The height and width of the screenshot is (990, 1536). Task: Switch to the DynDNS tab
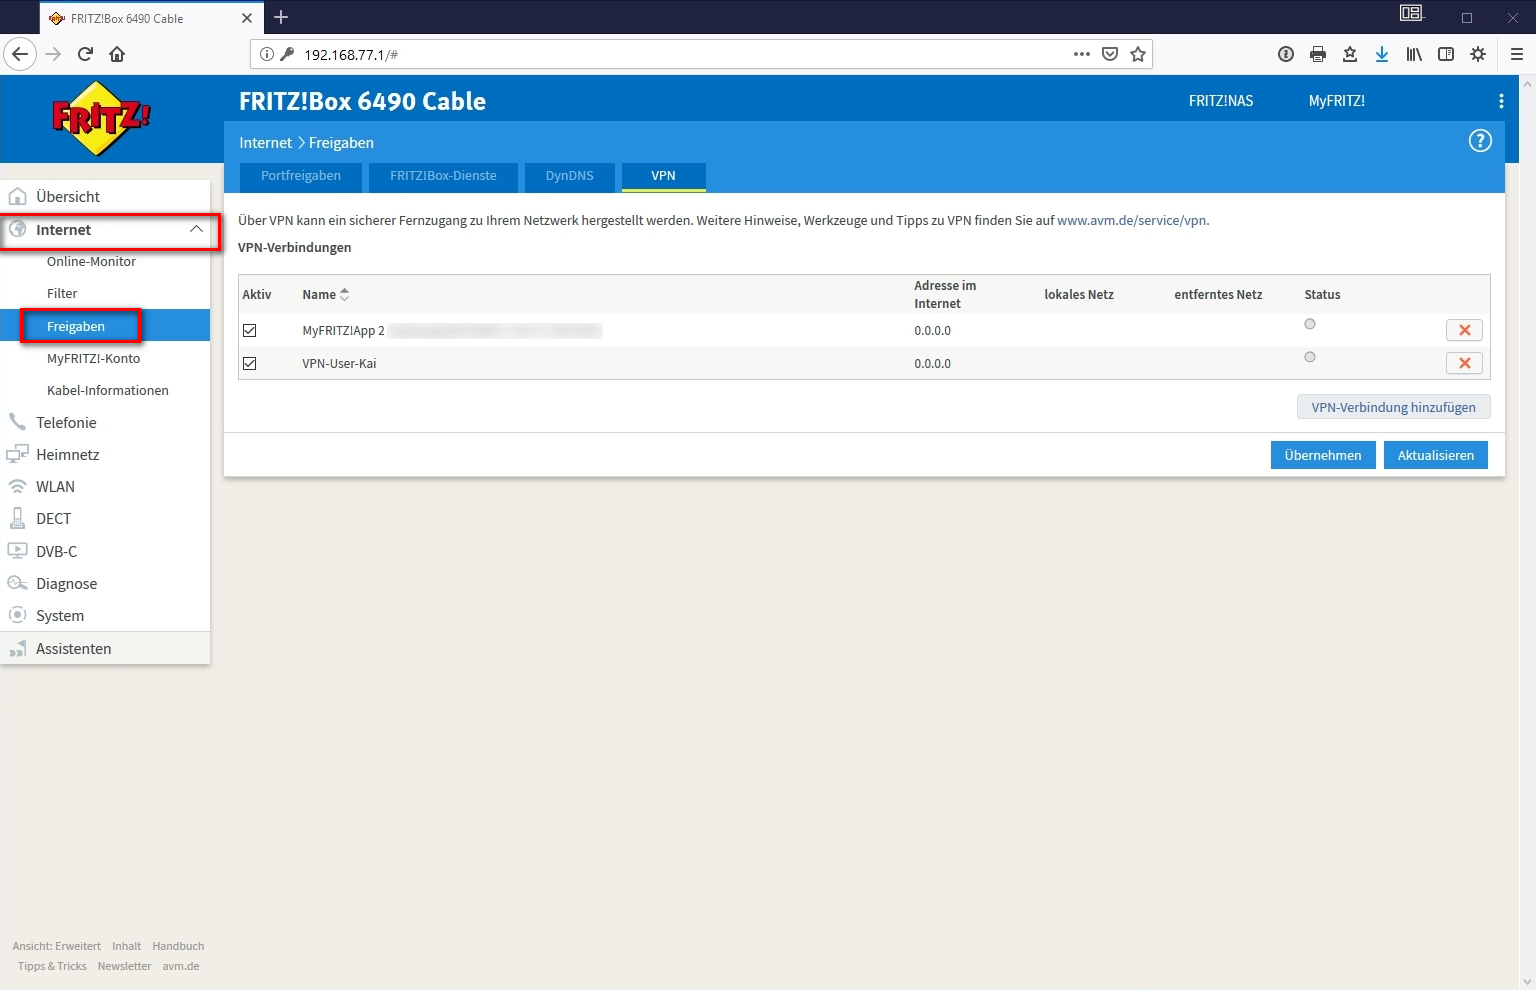click(x=569, y=176)
